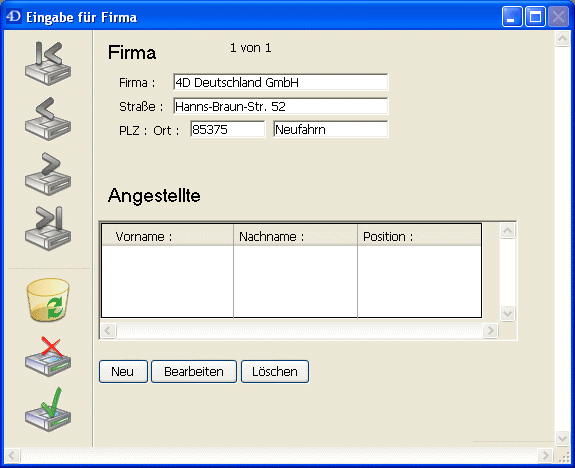The image size is (575, 468).
Task: Go to next record icon
Action: (x=48, y=173)
